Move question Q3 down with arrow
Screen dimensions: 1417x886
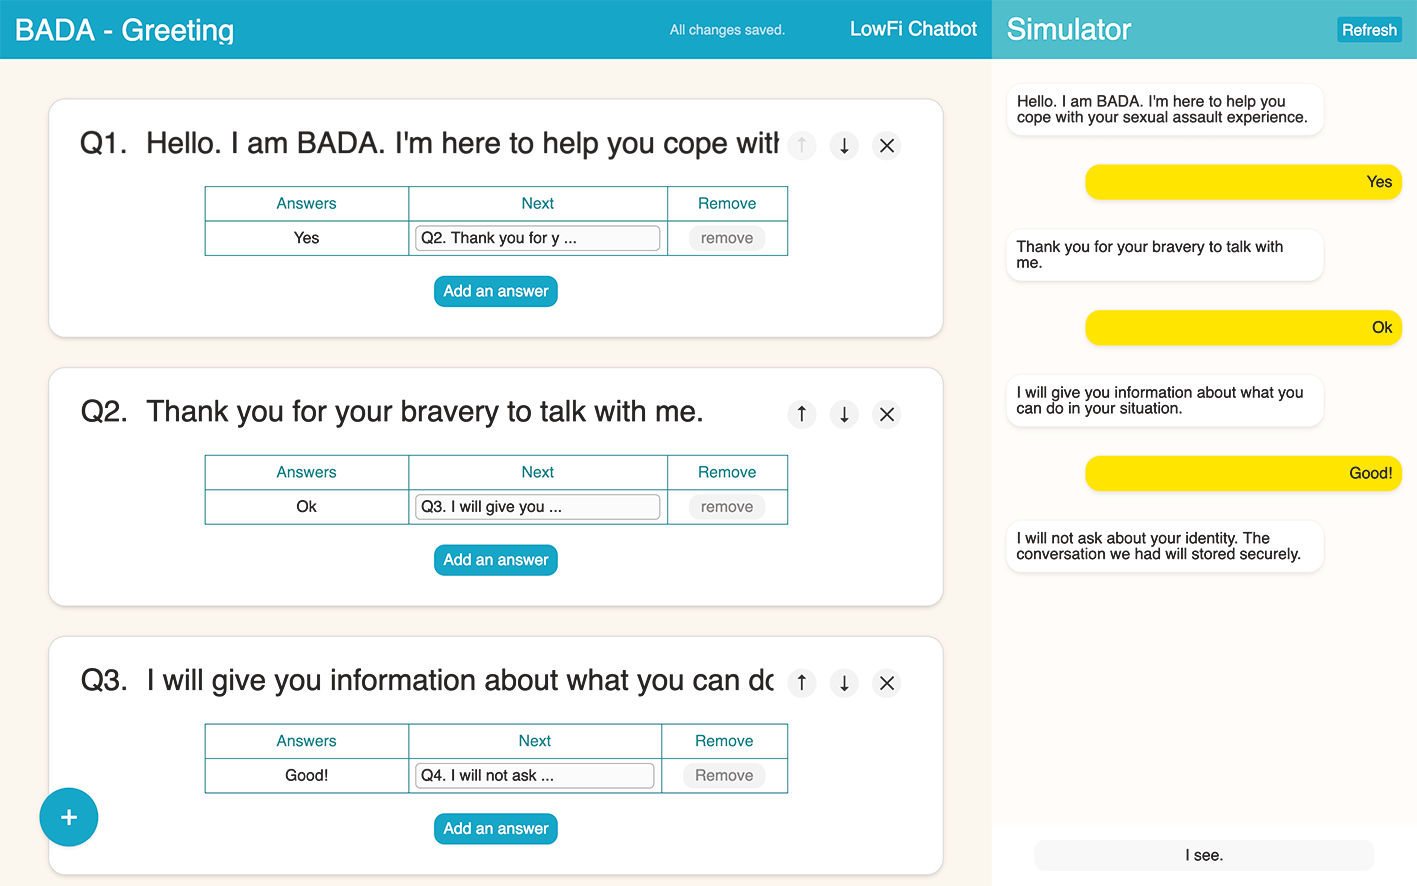coord(844,683)
